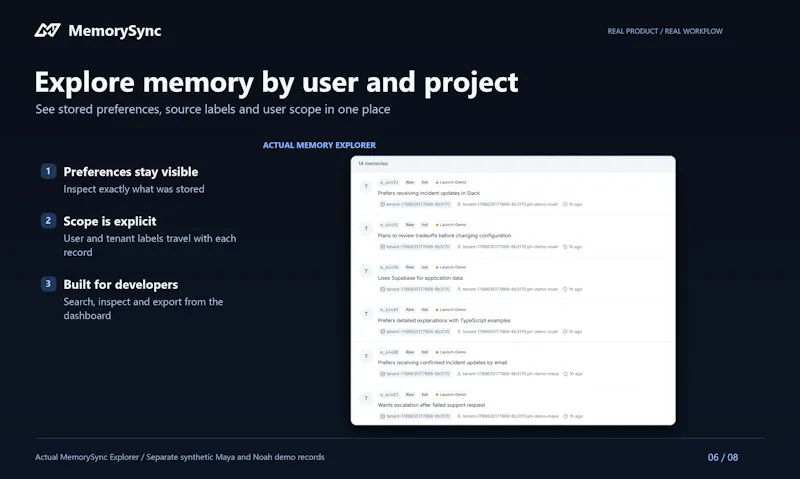The width and height of the screenshot is (800, 479).
Task: Click footer note 'Actual MemorySync Explorer' caption
Action: click(180, 457)
